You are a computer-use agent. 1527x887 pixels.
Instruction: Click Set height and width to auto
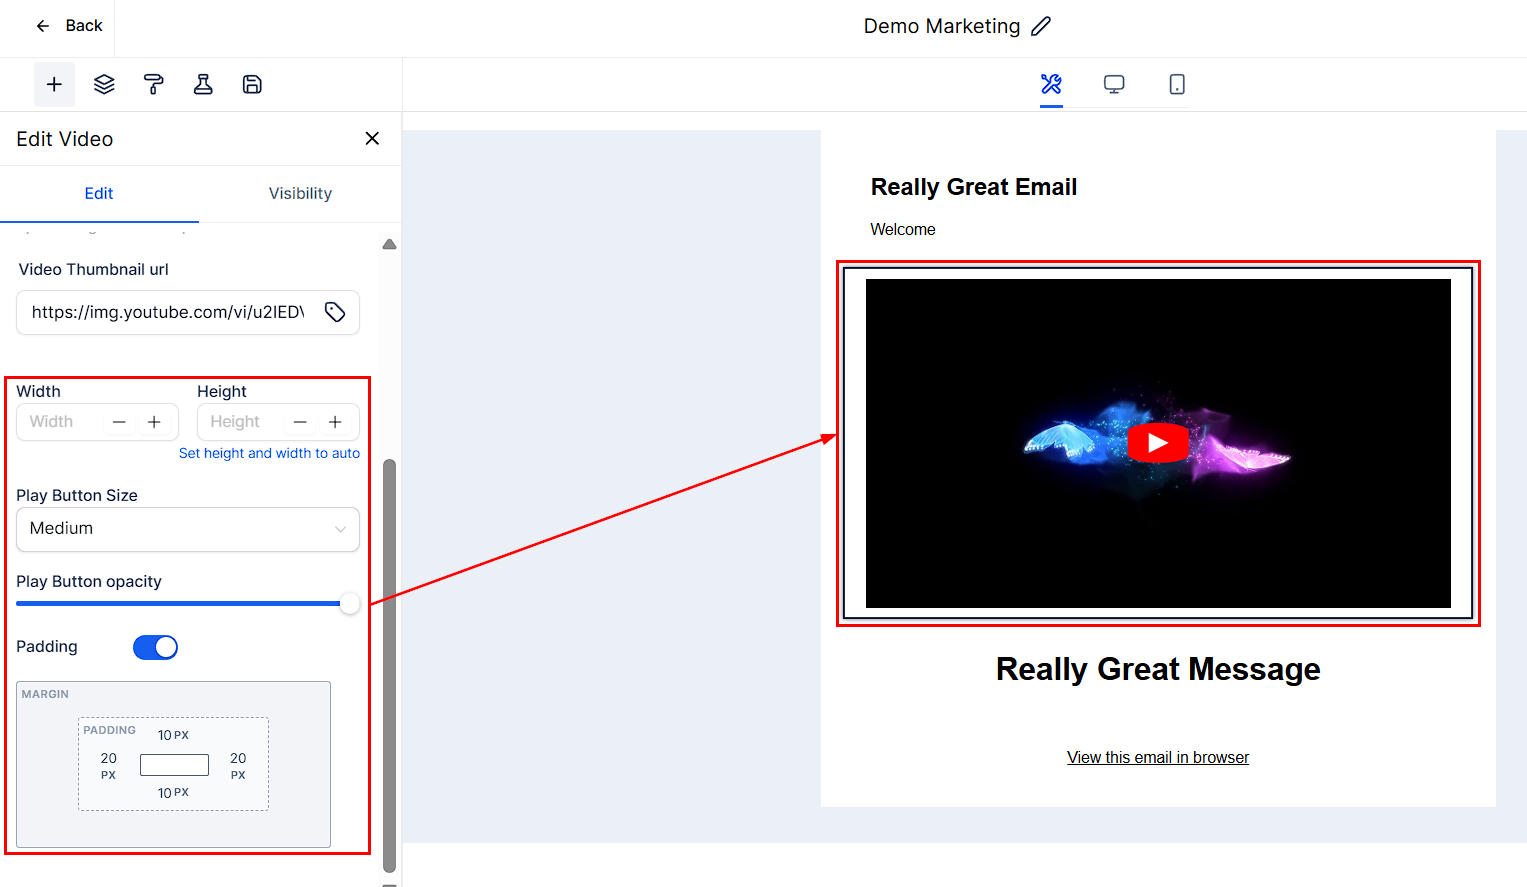pyautogui.click(x=269, y=454)
